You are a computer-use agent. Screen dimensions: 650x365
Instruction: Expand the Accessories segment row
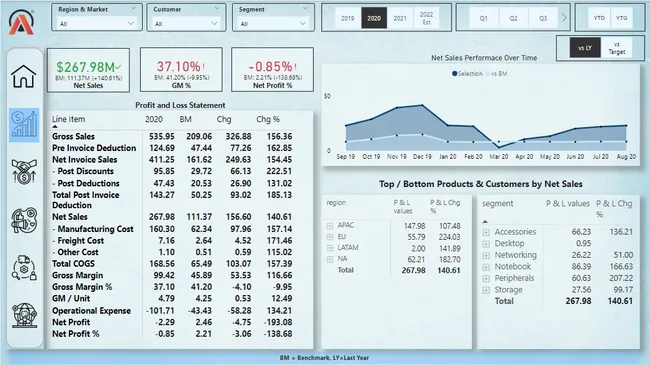[x=486, y=232]
